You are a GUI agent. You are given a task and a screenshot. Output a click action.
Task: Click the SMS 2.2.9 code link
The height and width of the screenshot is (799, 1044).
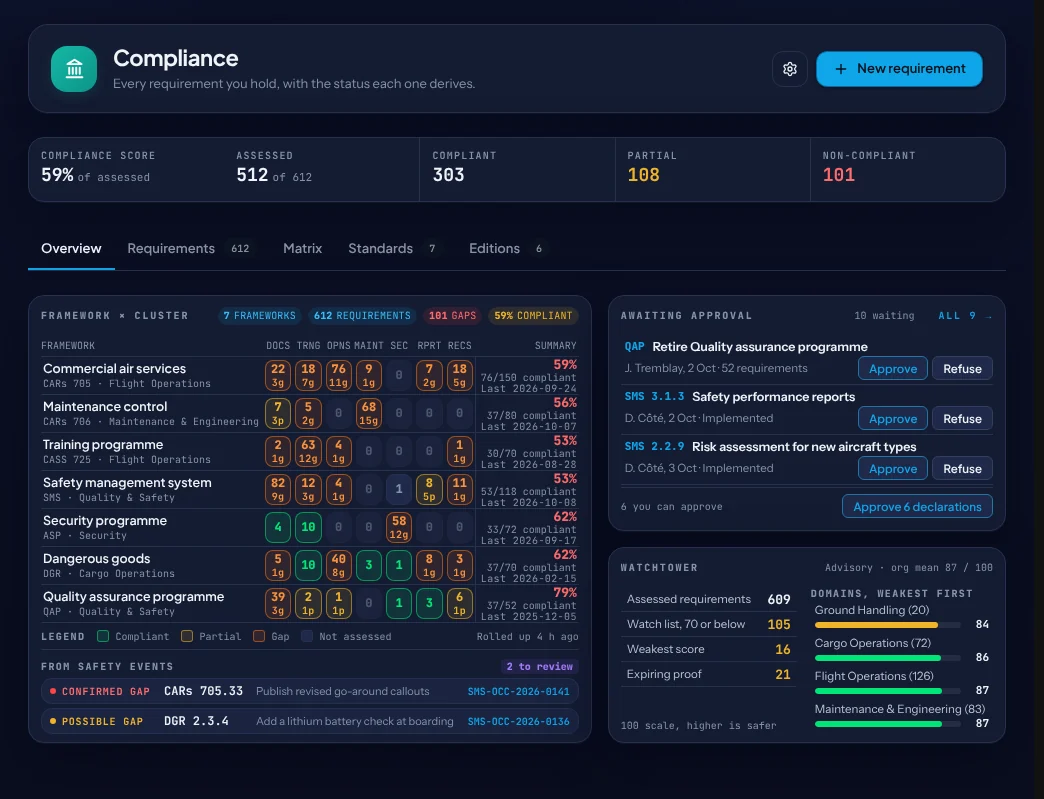(654, 446)
